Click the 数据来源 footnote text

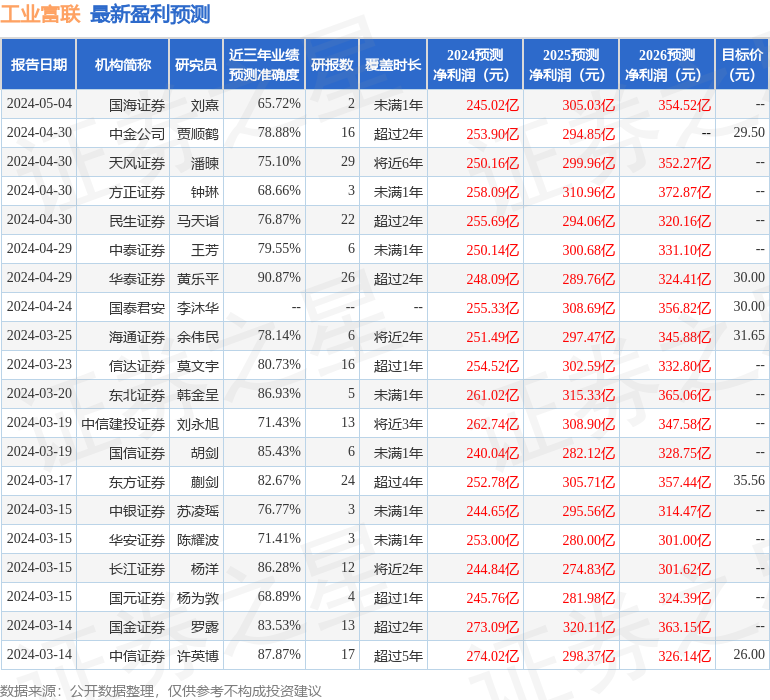161,691
